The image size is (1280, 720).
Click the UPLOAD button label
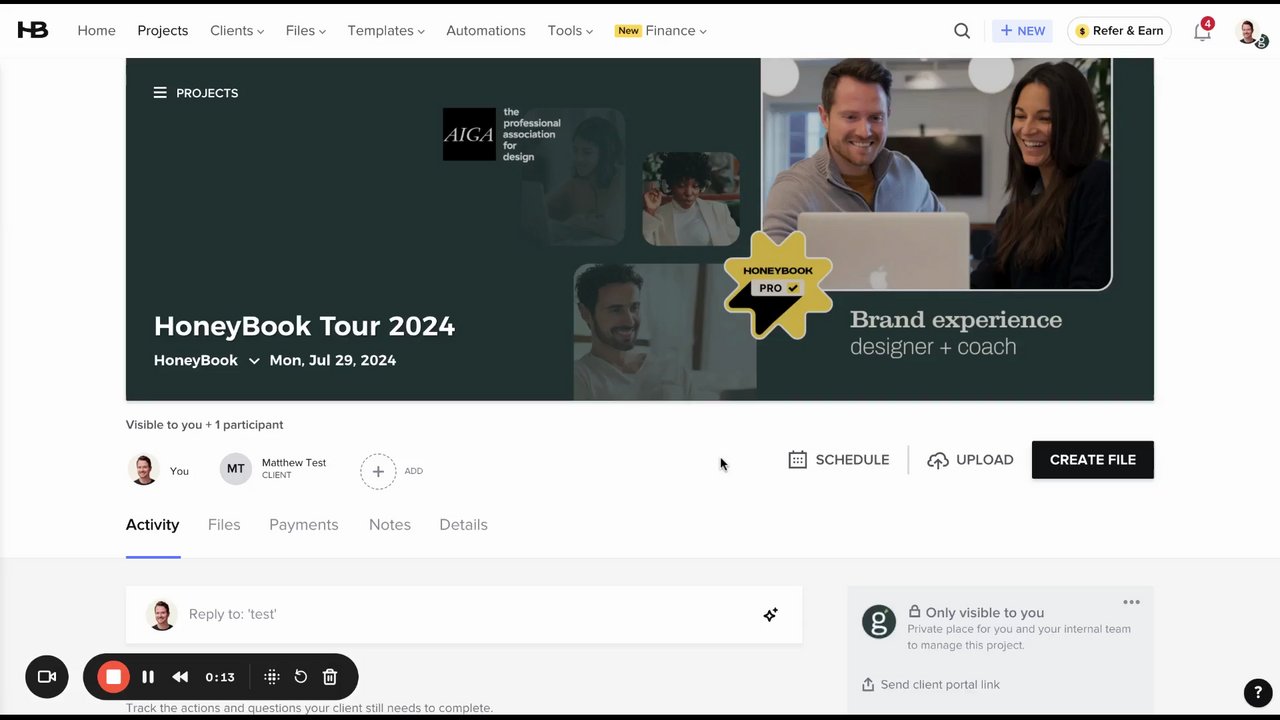tap(985, 460)
